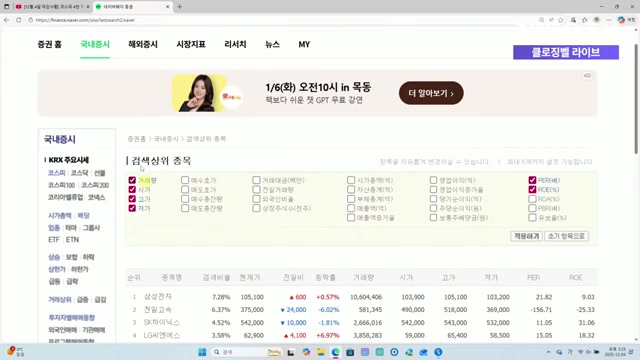Uncheck the ROE(%) checkbox
Image resolution: width=640 pixels, height=360 pixels.
532,189
